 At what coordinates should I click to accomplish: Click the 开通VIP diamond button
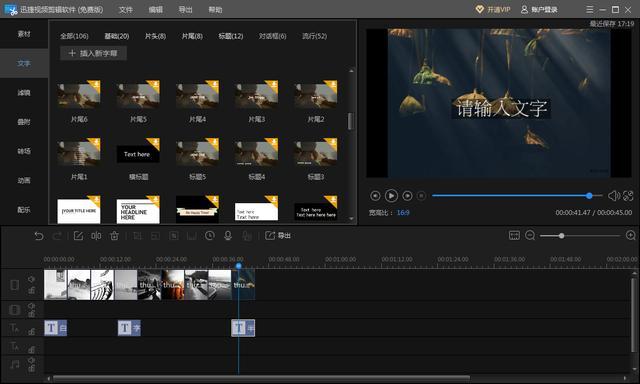493,9
